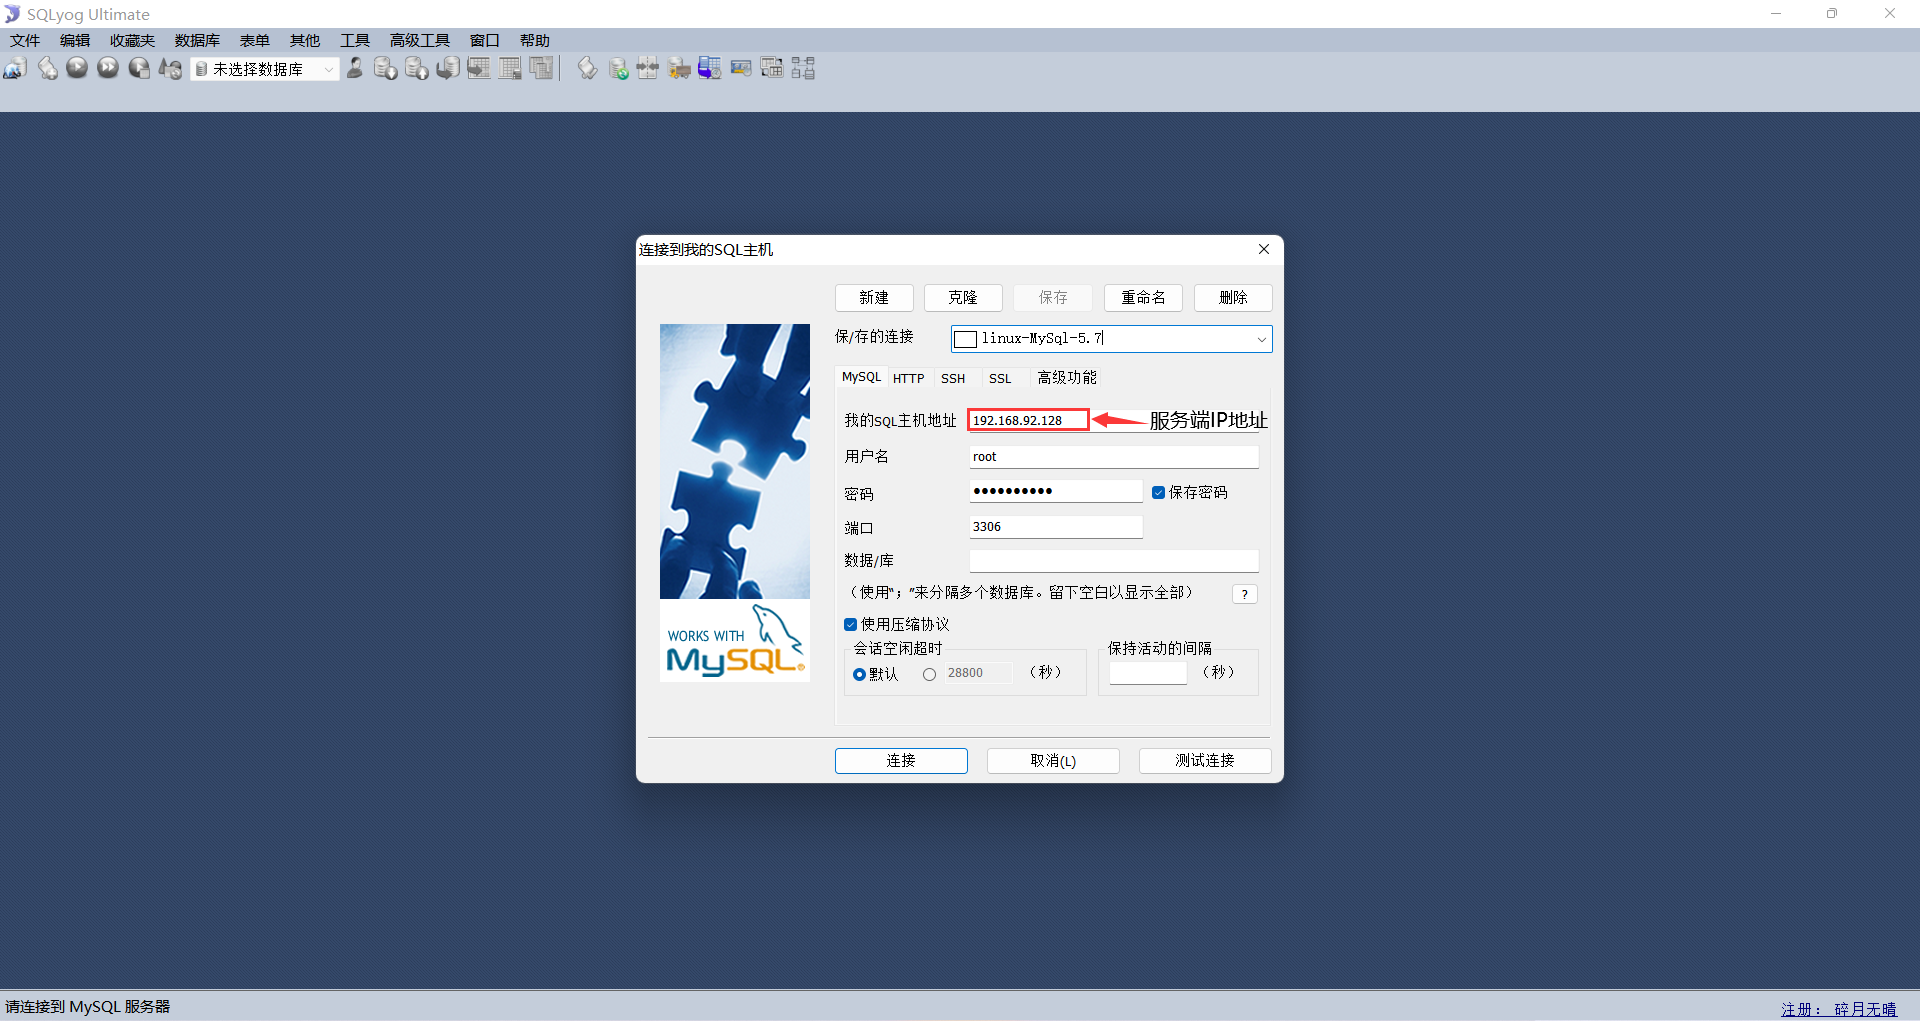Click the password input field

click(x=1056, y=491)
